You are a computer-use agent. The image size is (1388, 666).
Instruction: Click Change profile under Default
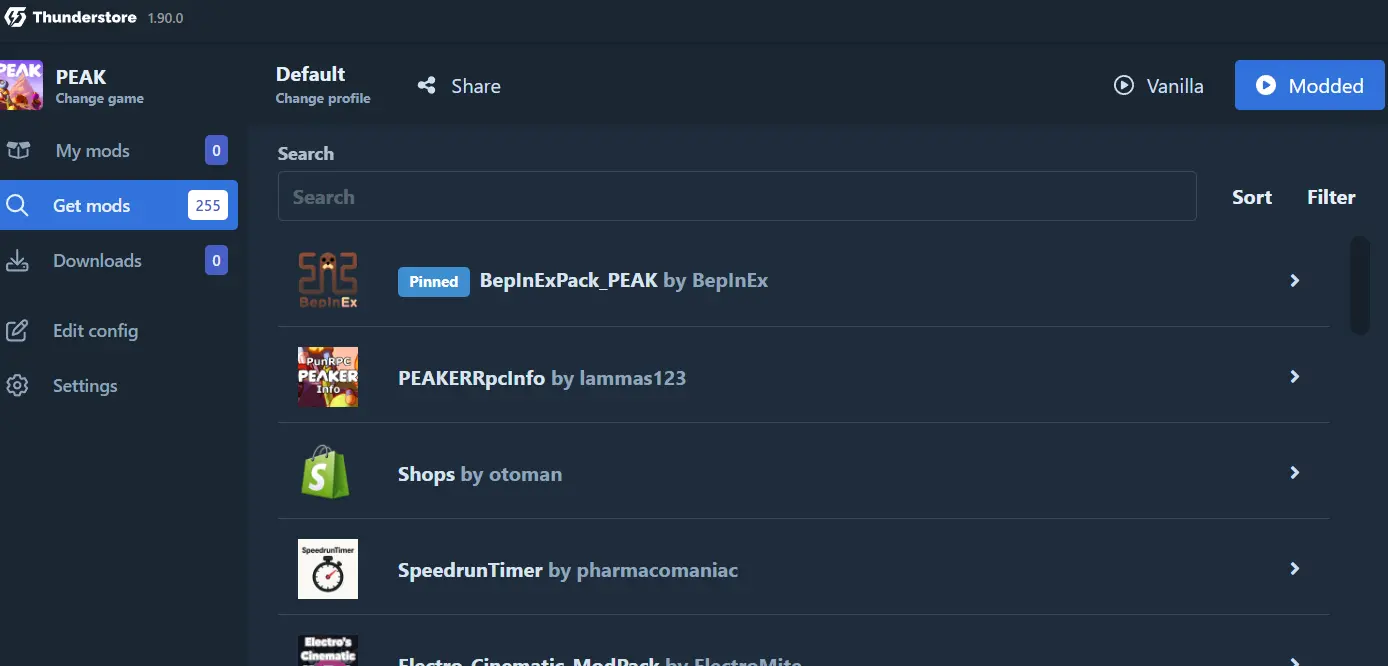click(323, 99)
